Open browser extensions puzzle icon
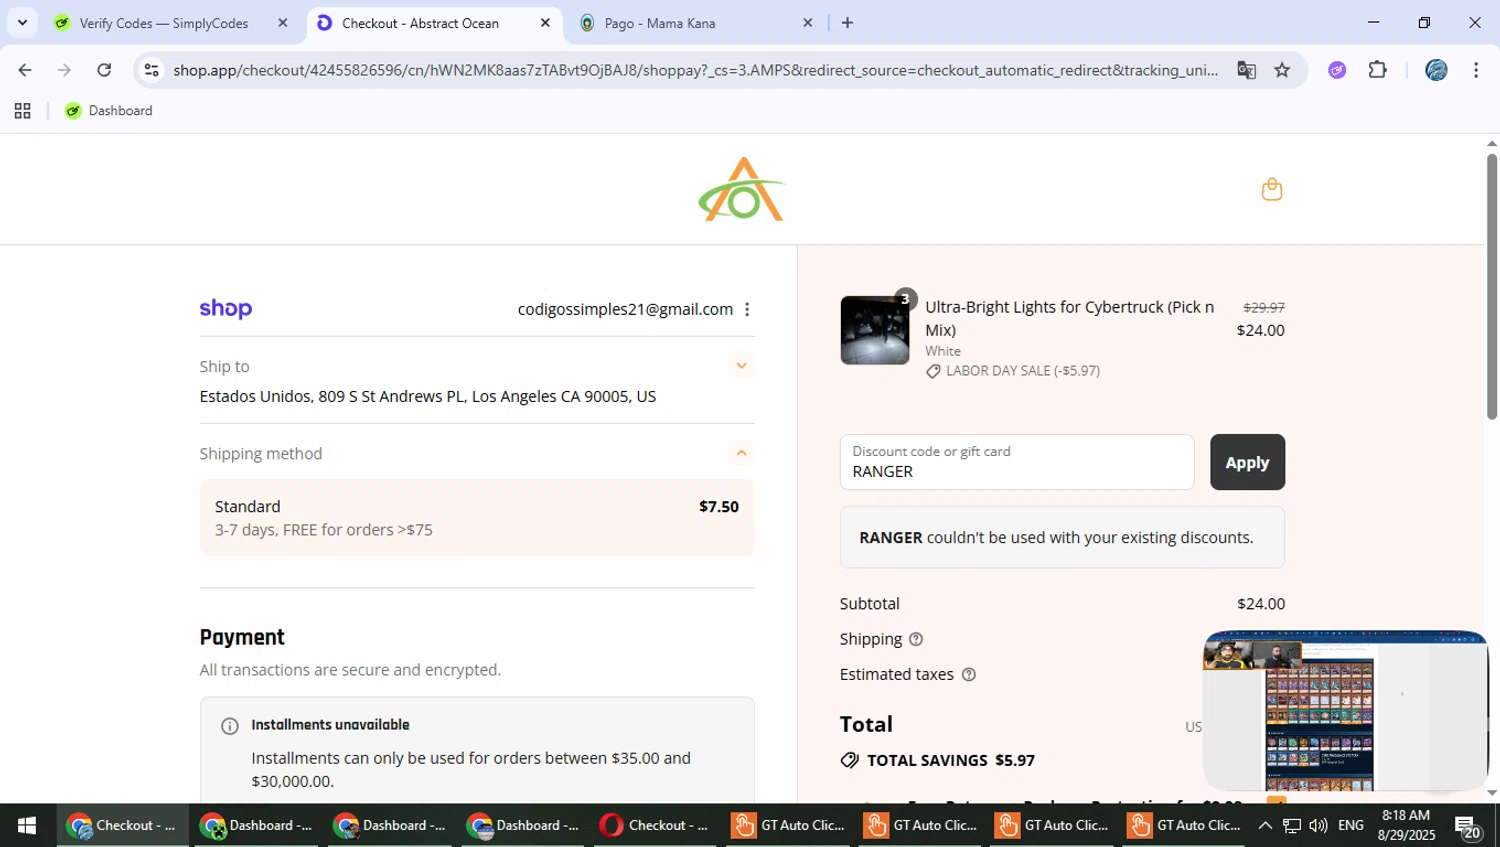Screen dimensions: 1500x847 1378,70
